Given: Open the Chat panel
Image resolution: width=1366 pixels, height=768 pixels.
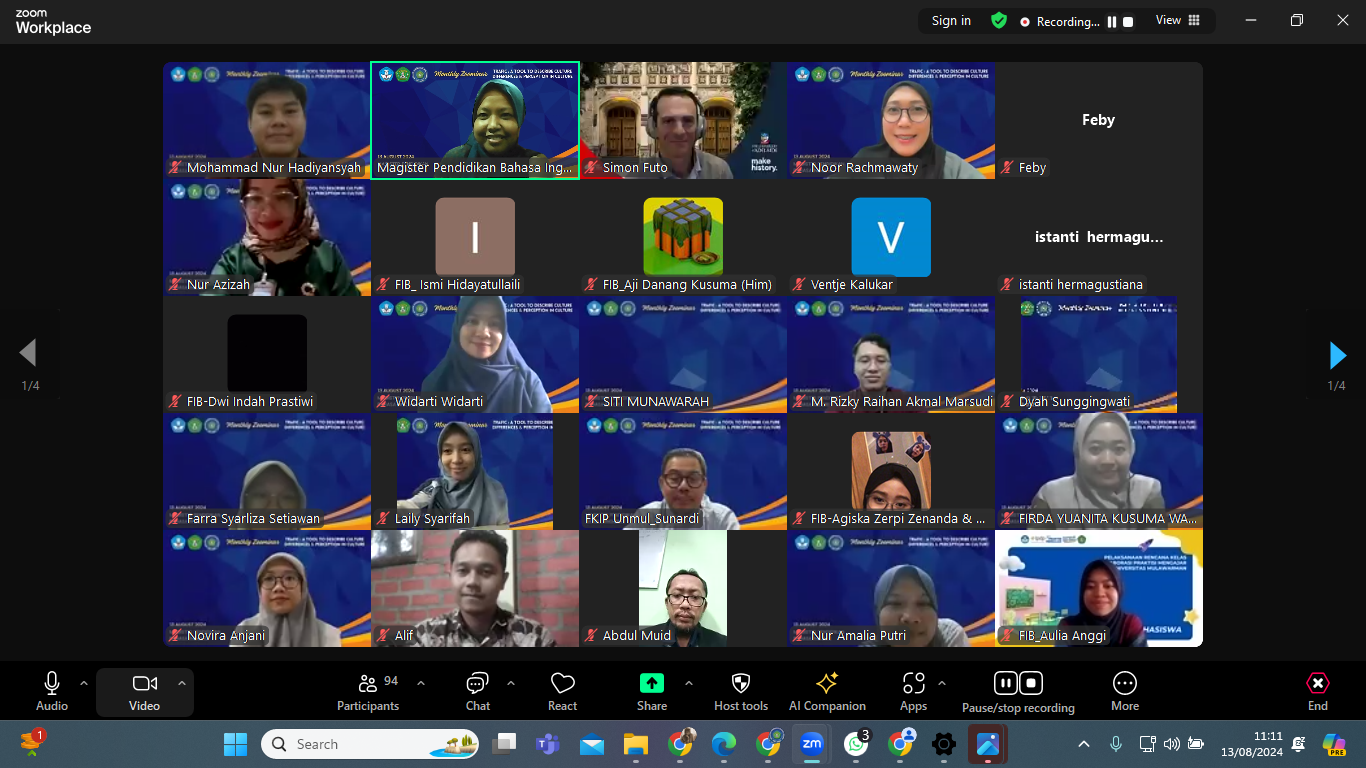Looking at the screenshot, I should pyautogui.click(x=477, y=692).
